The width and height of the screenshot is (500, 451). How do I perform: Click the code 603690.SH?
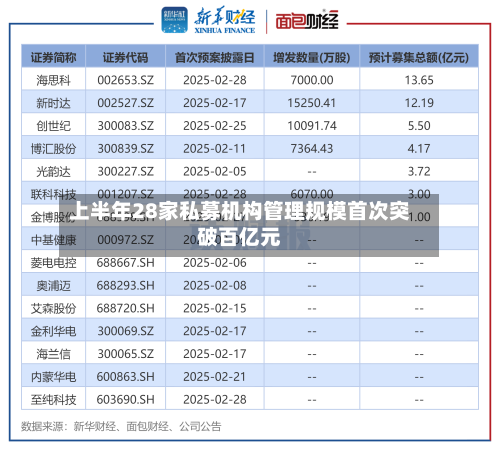126,400
